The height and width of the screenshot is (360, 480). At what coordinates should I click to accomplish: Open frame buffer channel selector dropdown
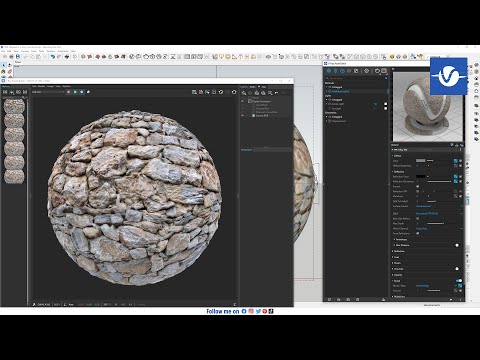click(x=48, y=92)
